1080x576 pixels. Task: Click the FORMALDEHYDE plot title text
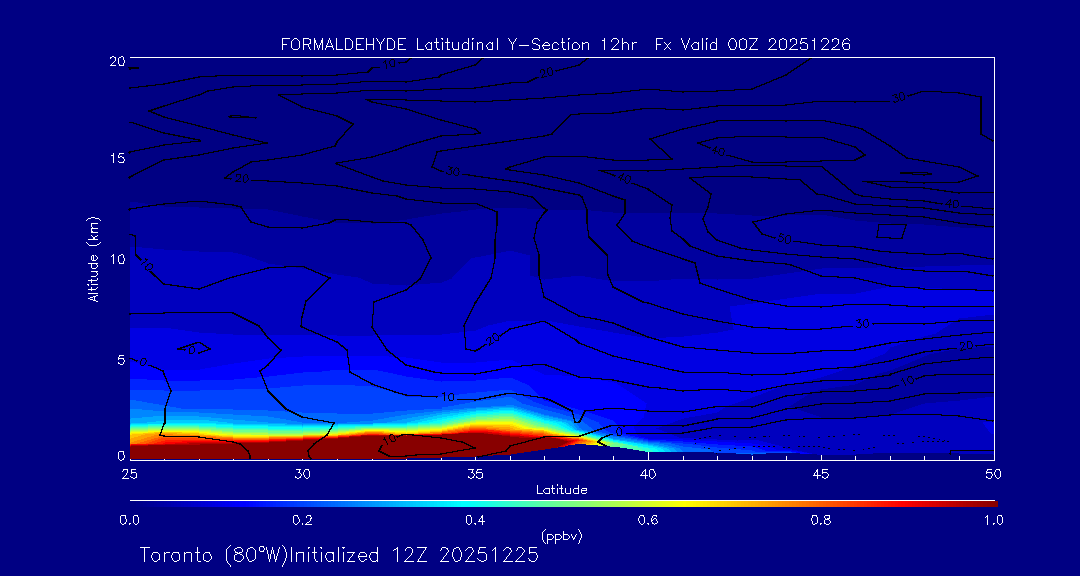(x=565, y=44)
